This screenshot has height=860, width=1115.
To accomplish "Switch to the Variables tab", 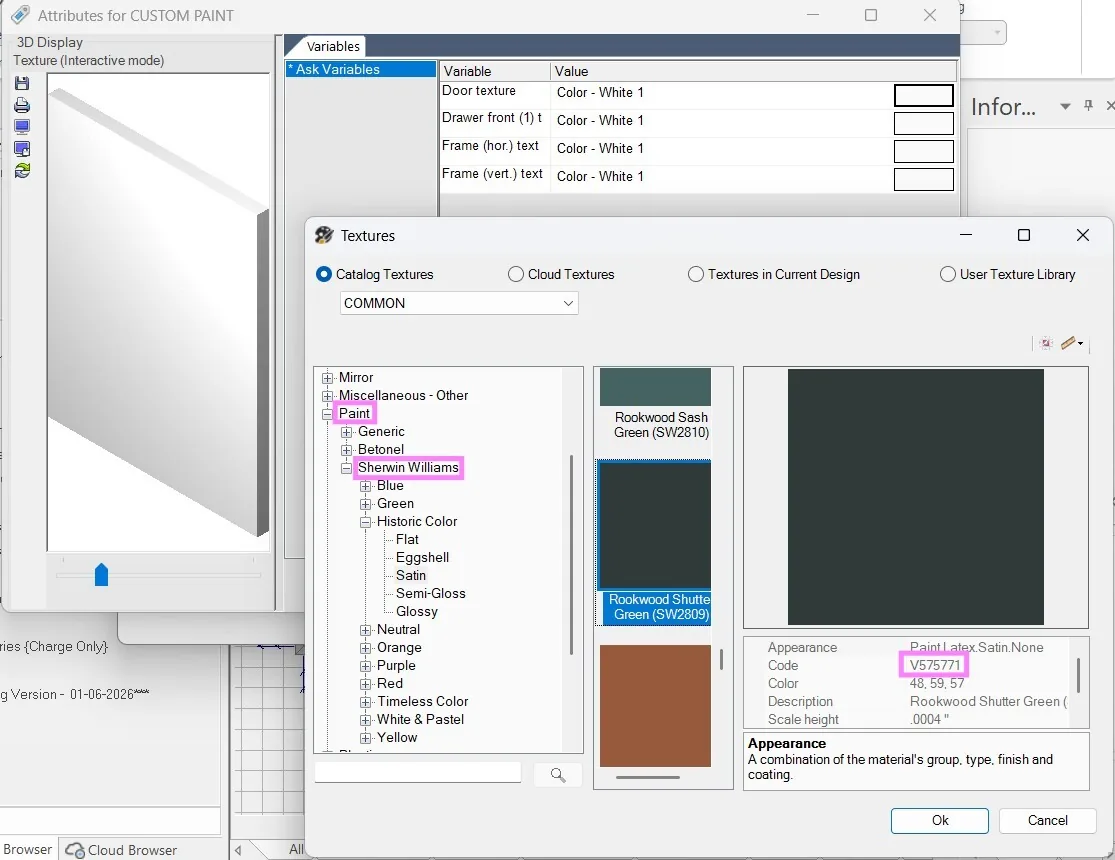I will pos(333,46).
